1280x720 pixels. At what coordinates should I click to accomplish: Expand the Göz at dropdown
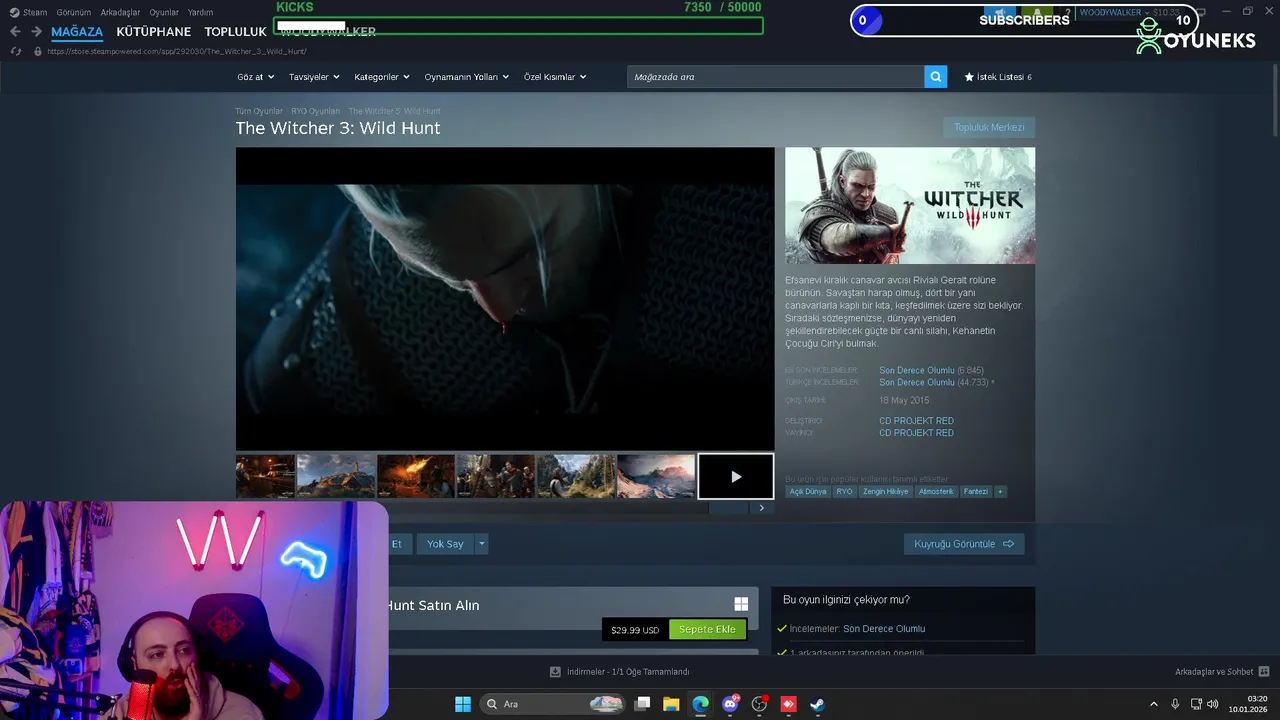[257, 77]
